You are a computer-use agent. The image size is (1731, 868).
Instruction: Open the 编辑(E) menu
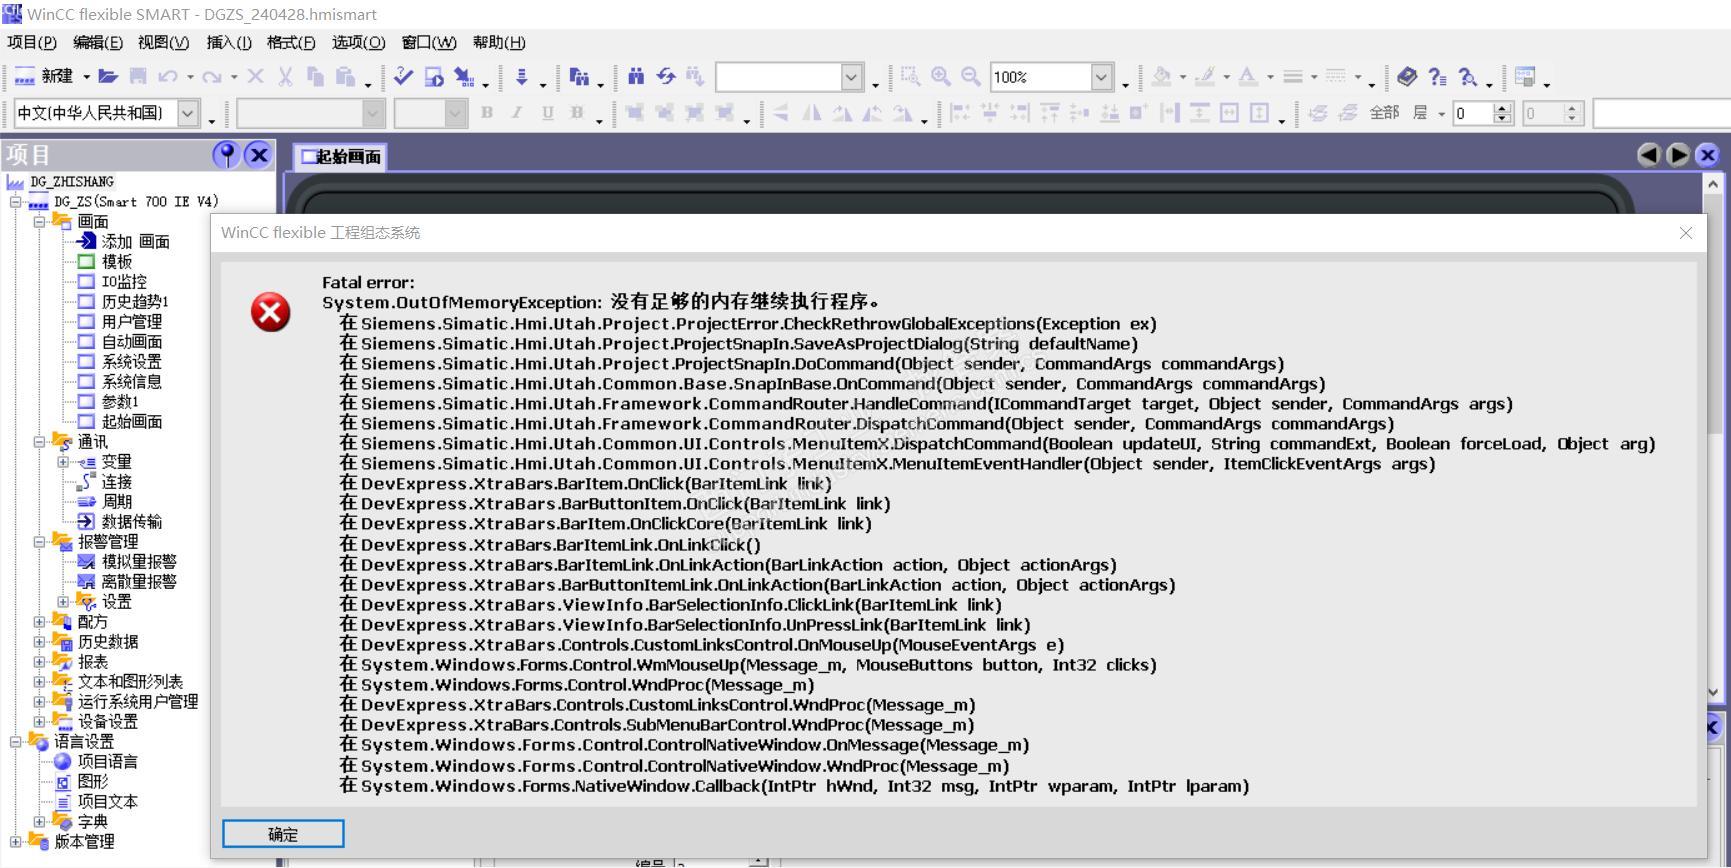tap(98, 42)
